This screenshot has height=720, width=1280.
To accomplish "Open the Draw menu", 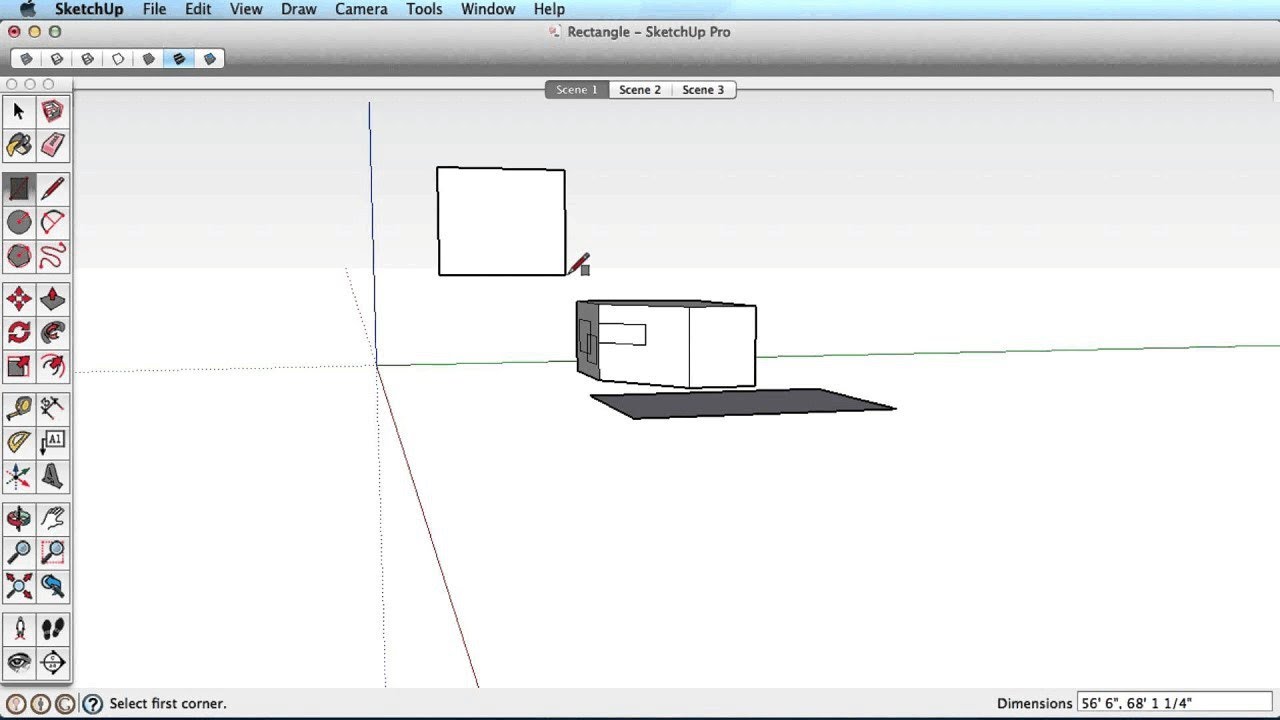I will (298, 9).
